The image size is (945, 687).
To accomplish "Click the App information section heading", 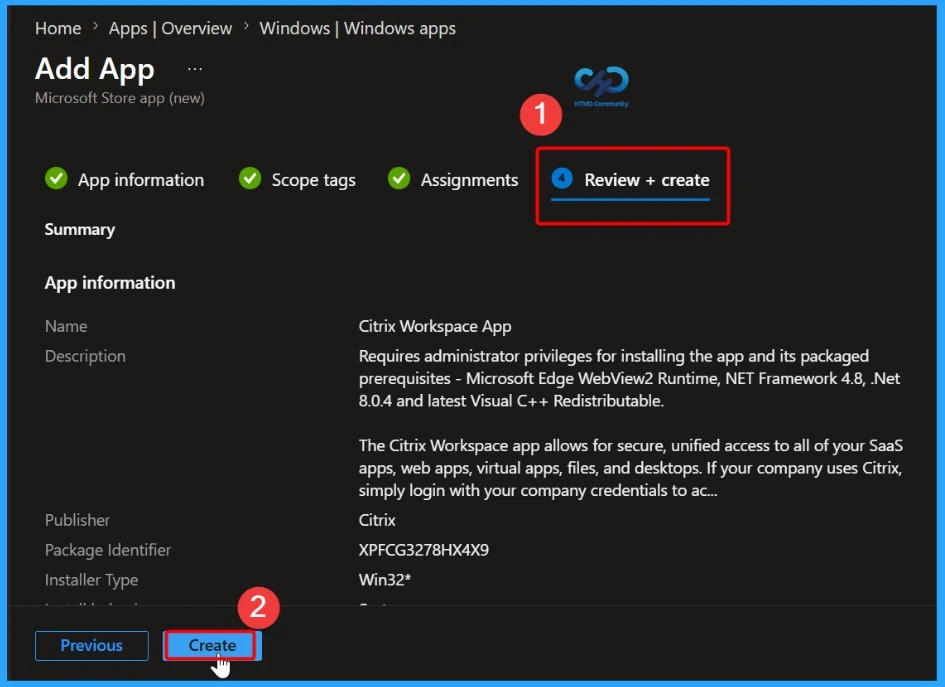I will pos(110,283).
